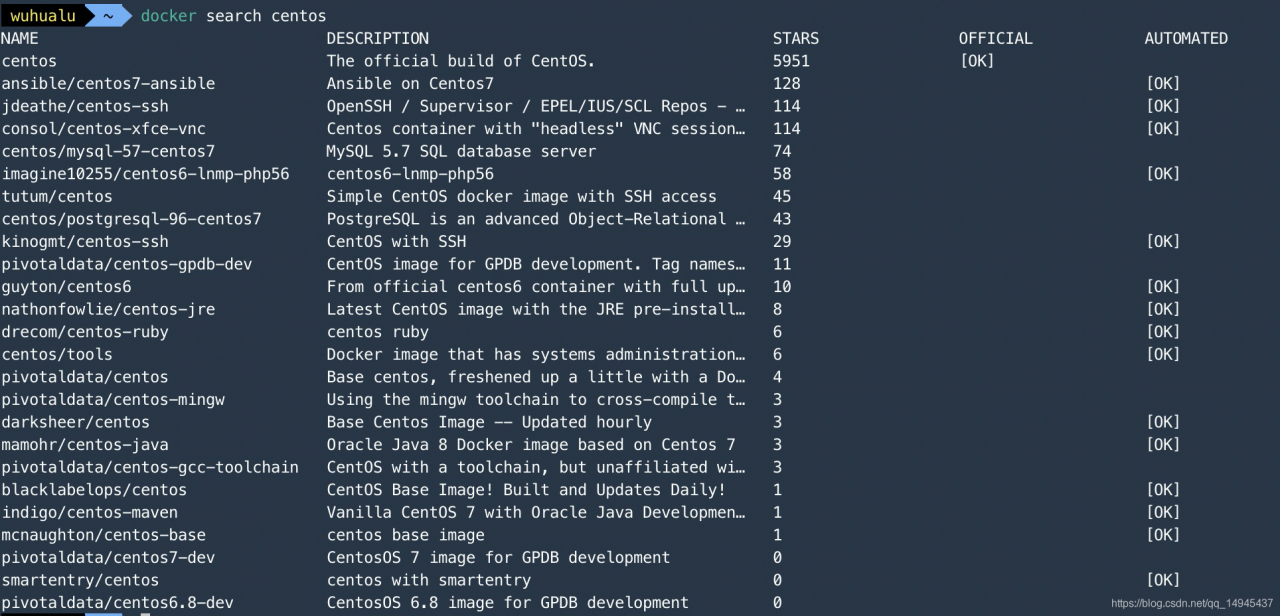Click the 5951 stars count
Screen dimensions: 1280x616
[x=791, y=61]
